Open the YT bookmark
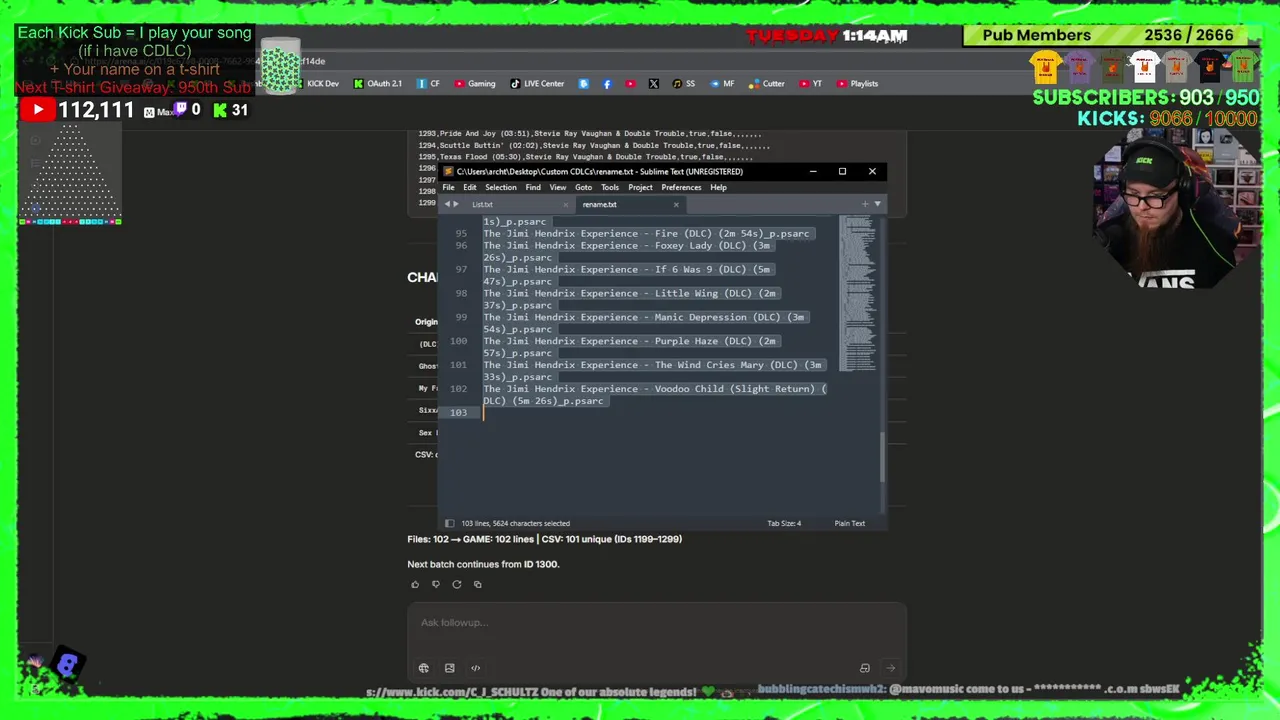 click(x=810, y=84)
